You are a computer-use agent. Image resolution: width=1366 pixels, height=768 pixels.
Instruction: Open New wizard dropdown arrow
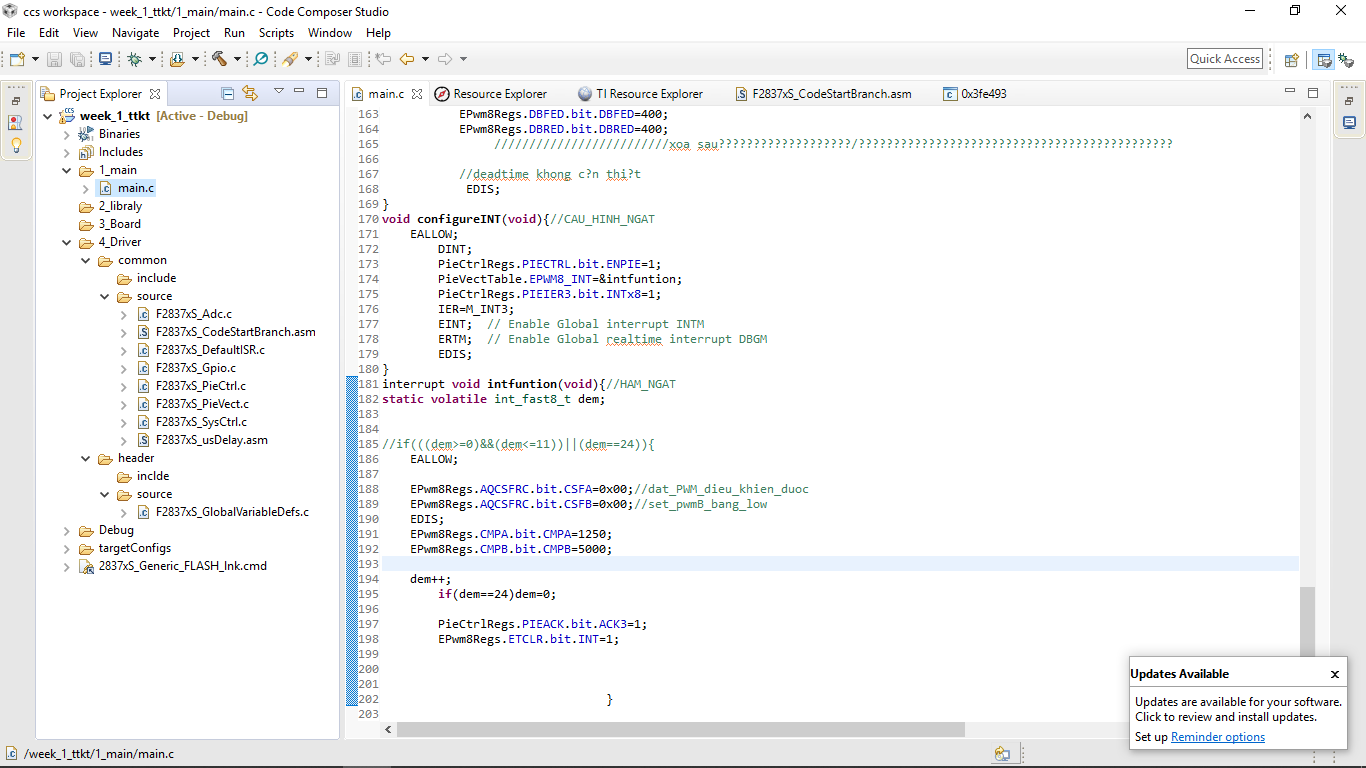coord(35,59)
